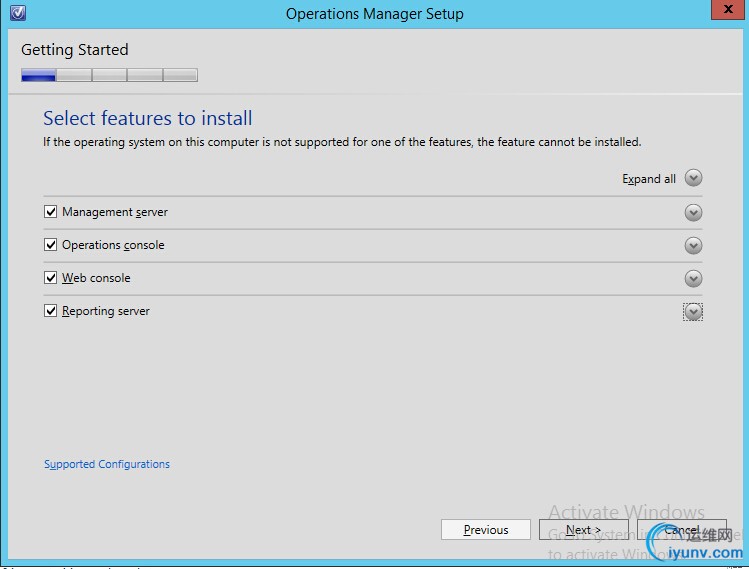749x569 pixels.
Task: Go back with the Previous button
Action: (x=486, y=530)
